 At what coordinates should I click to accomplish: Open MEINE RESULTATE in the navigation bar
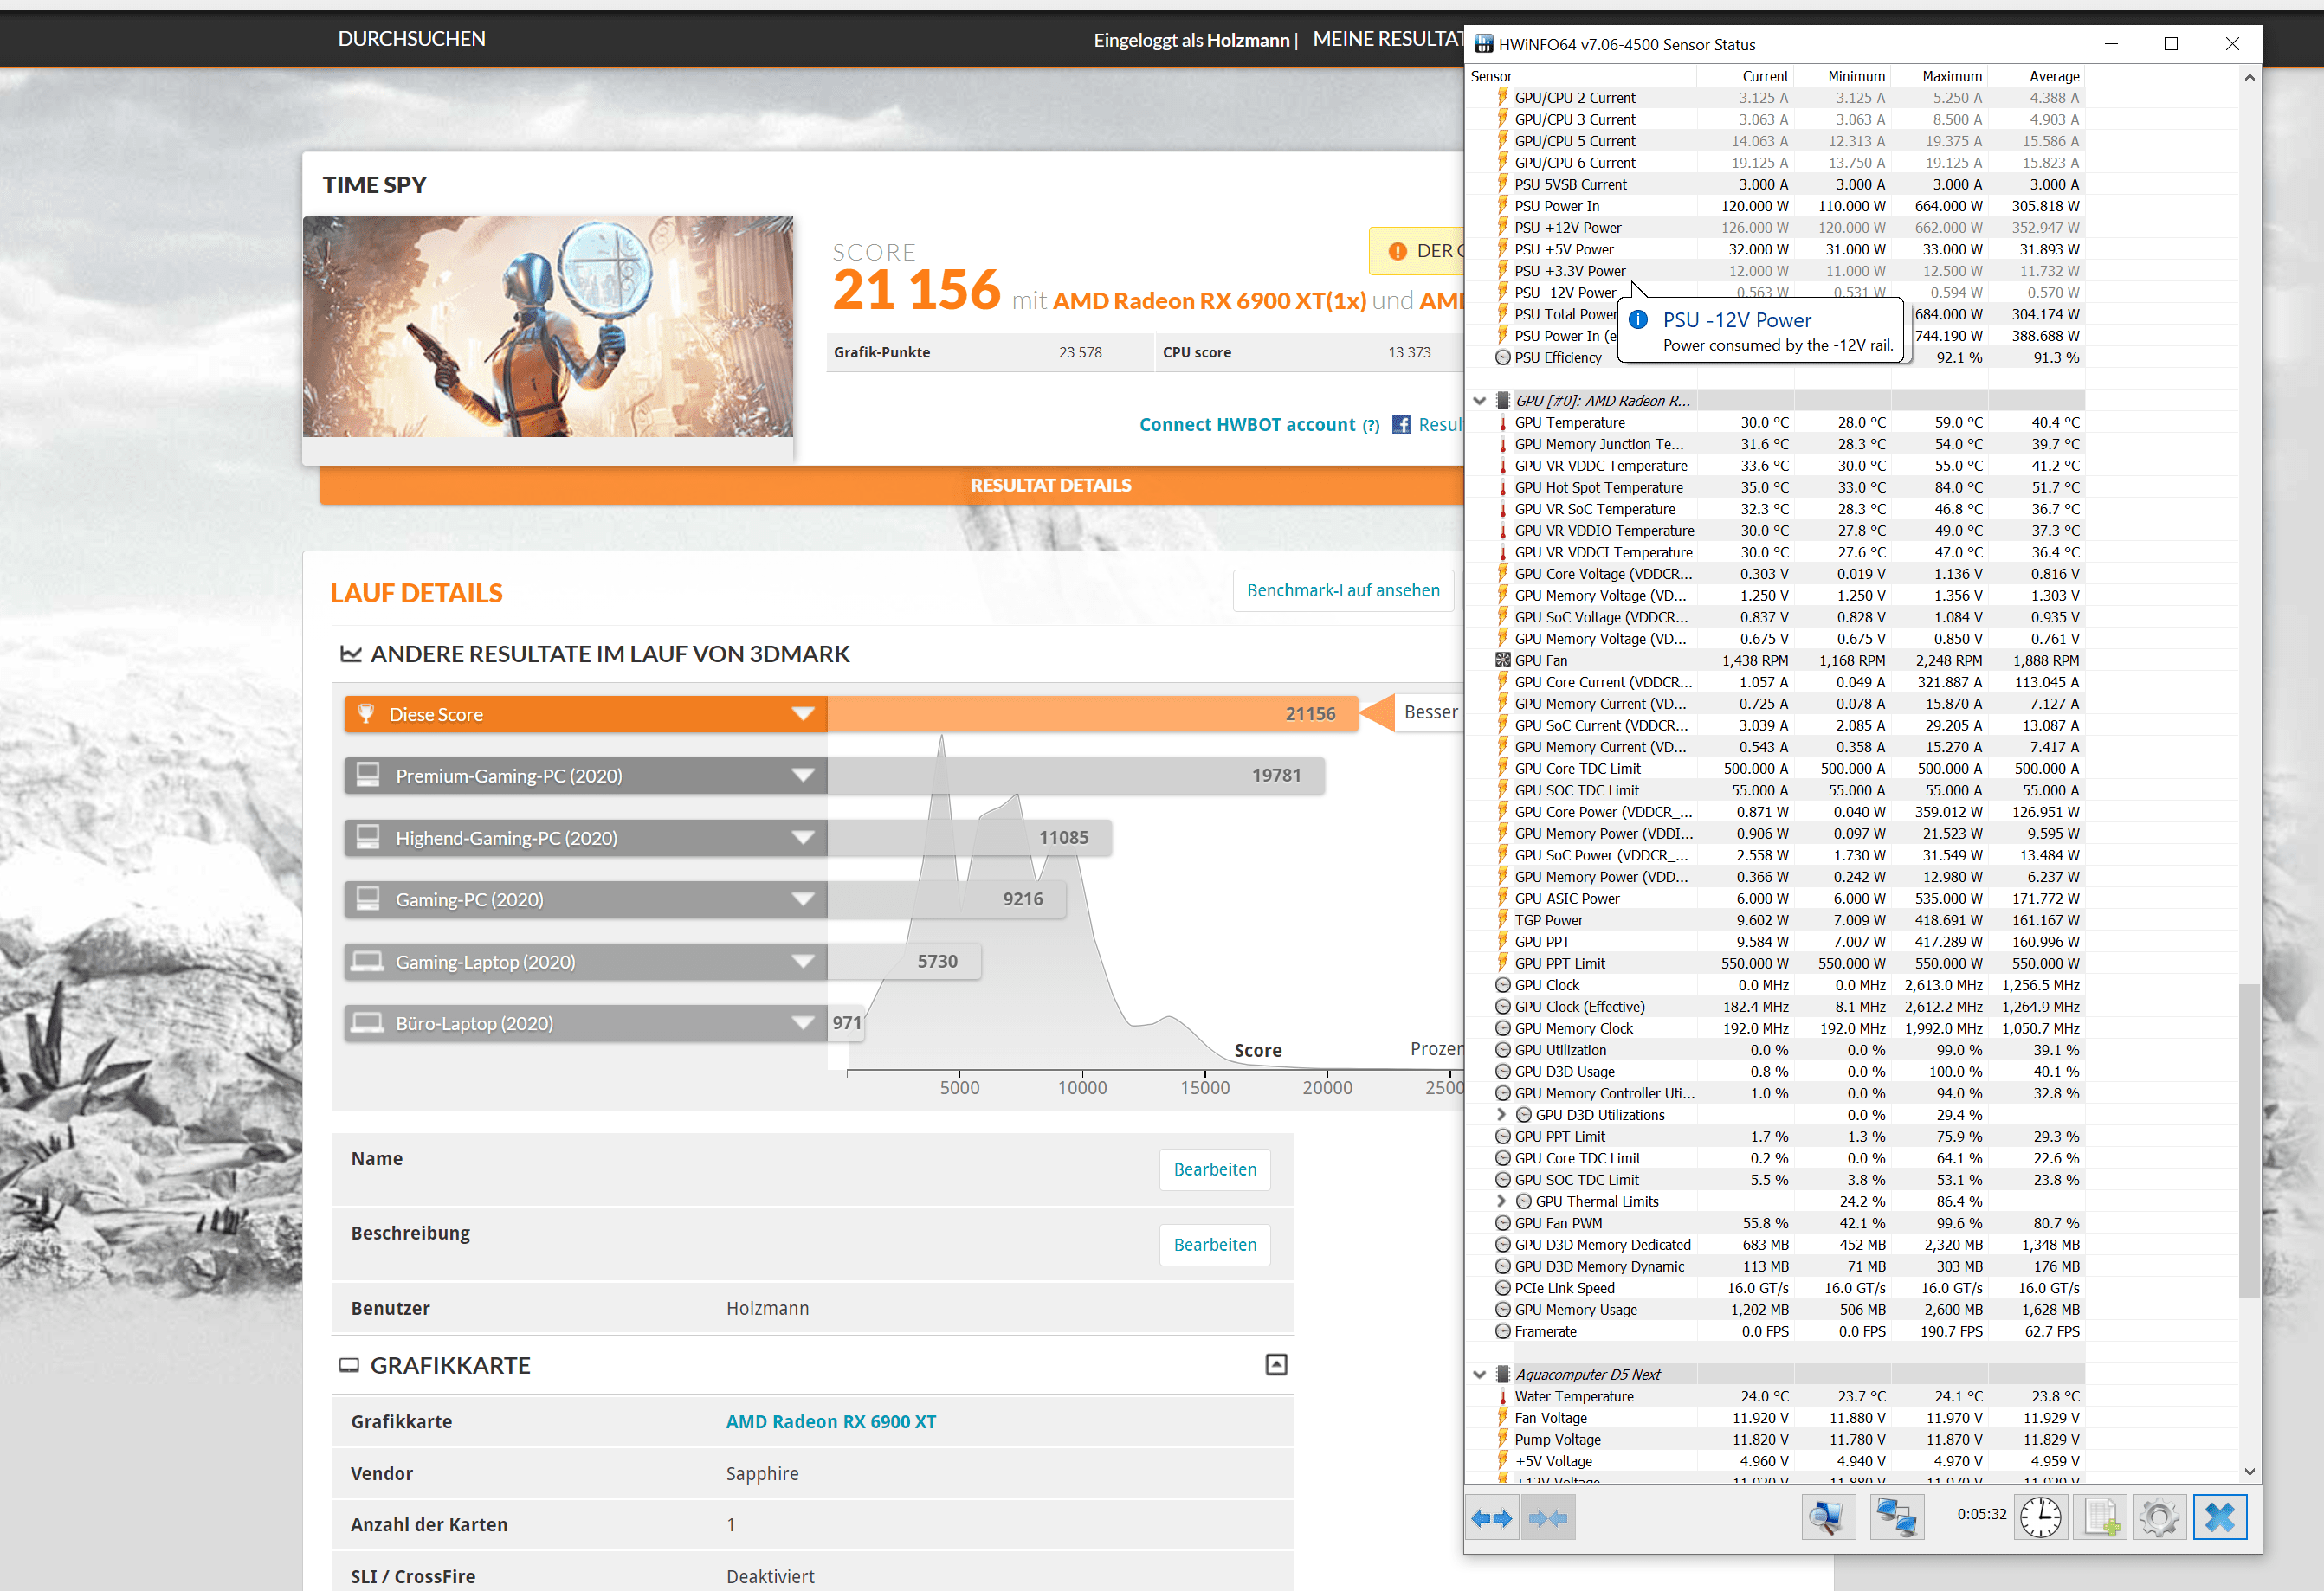1388,39
